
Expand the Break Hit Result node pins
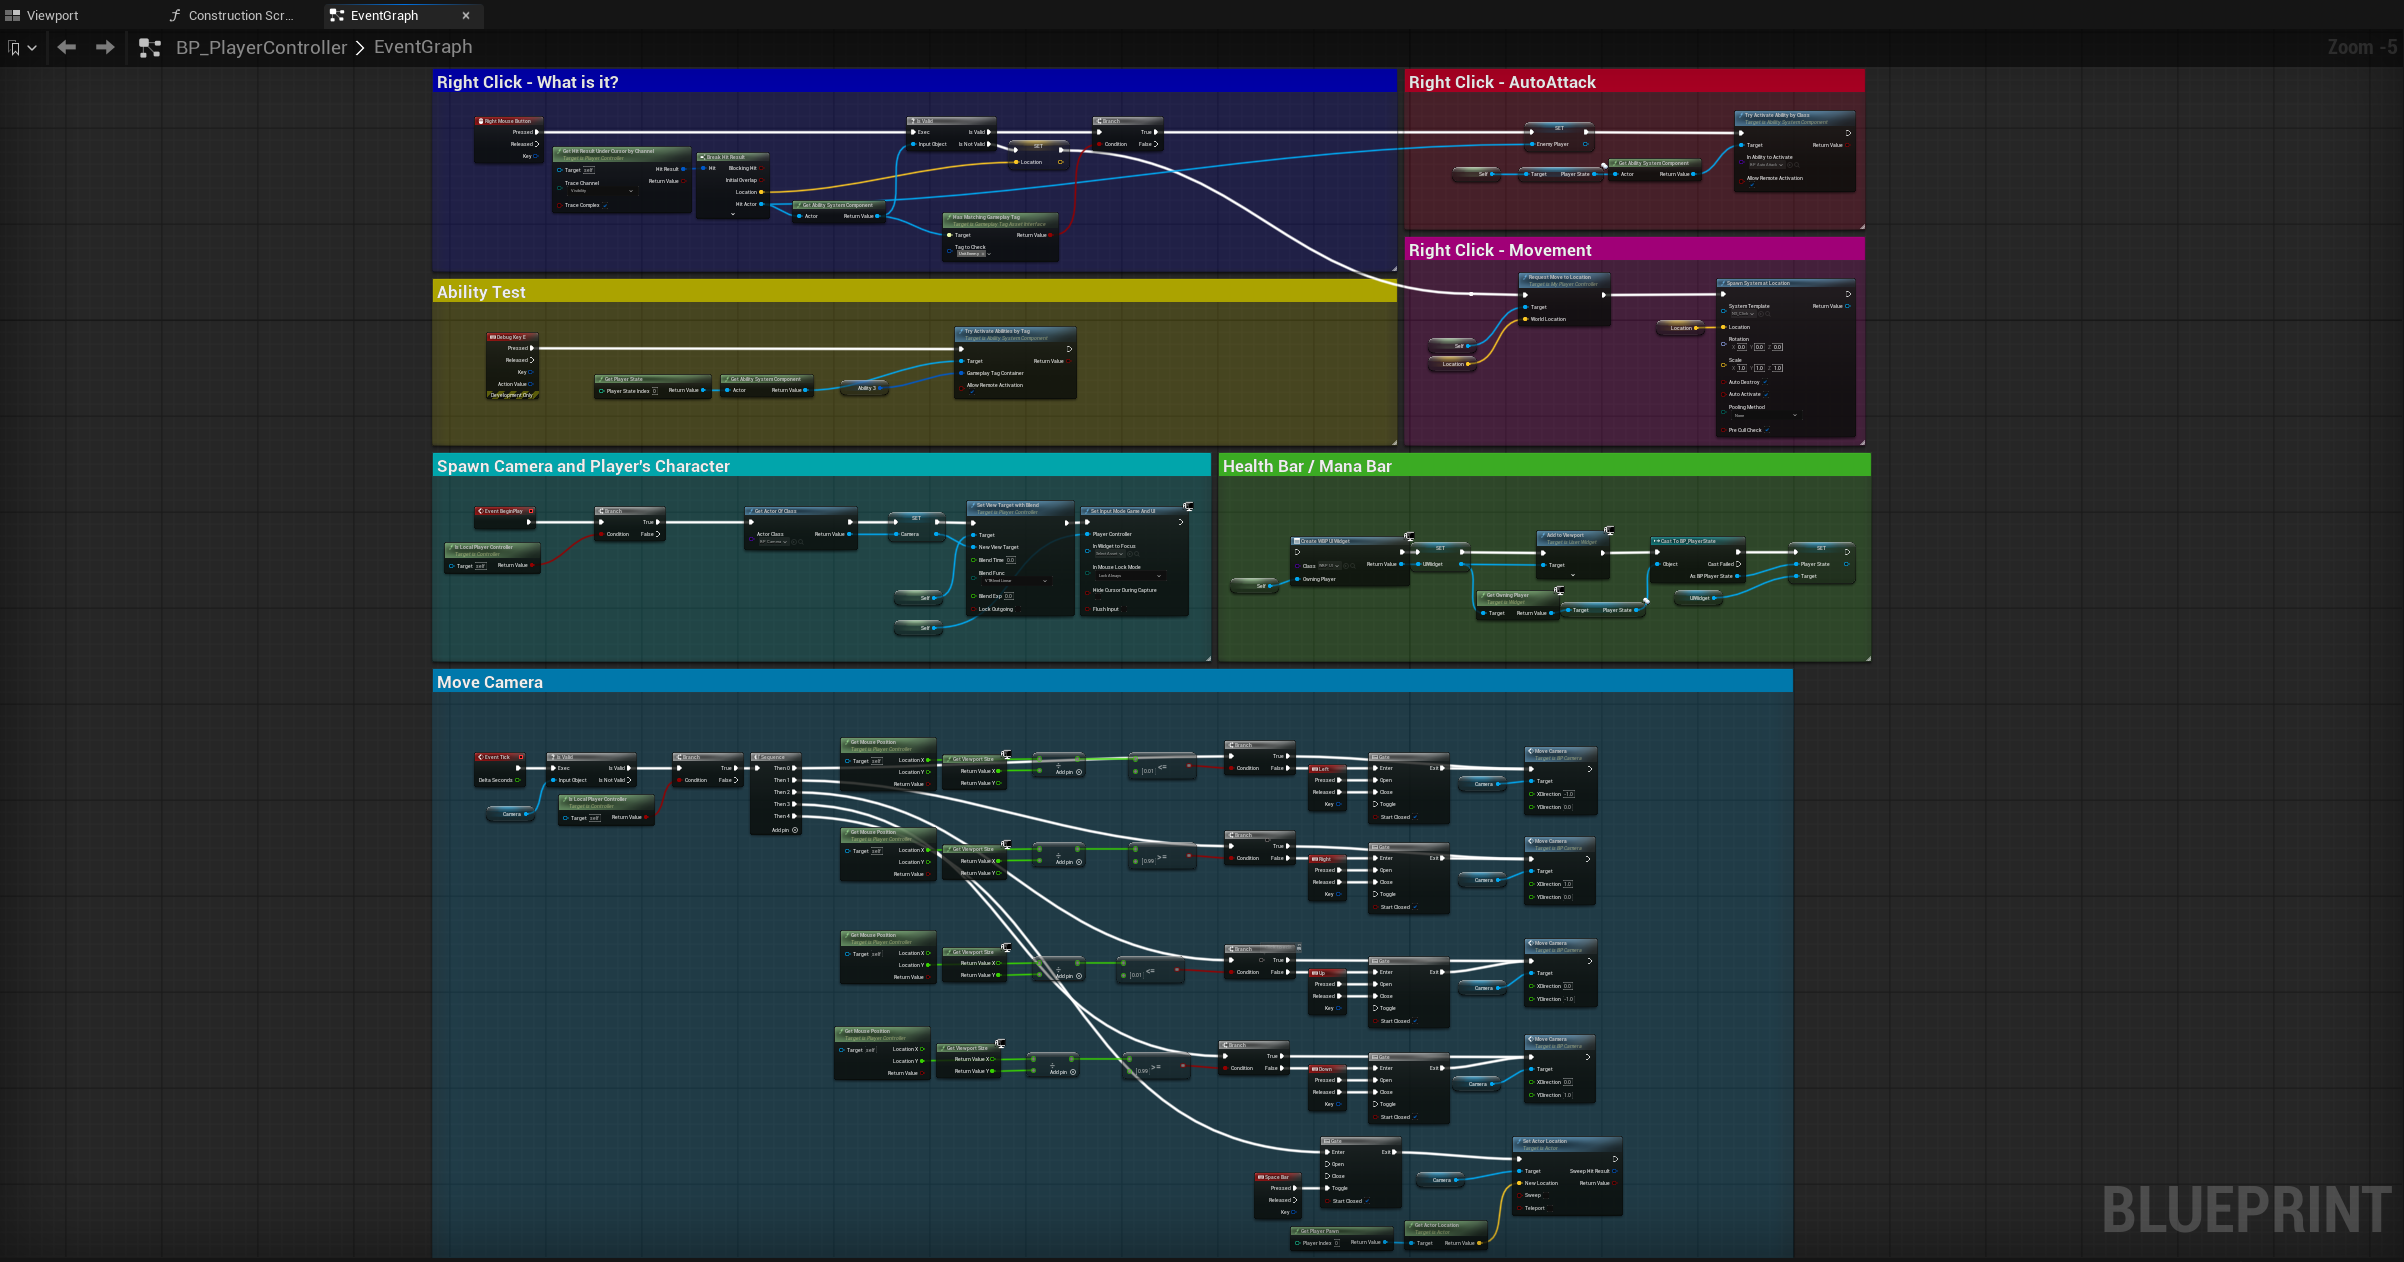click(x=733, y=214)
